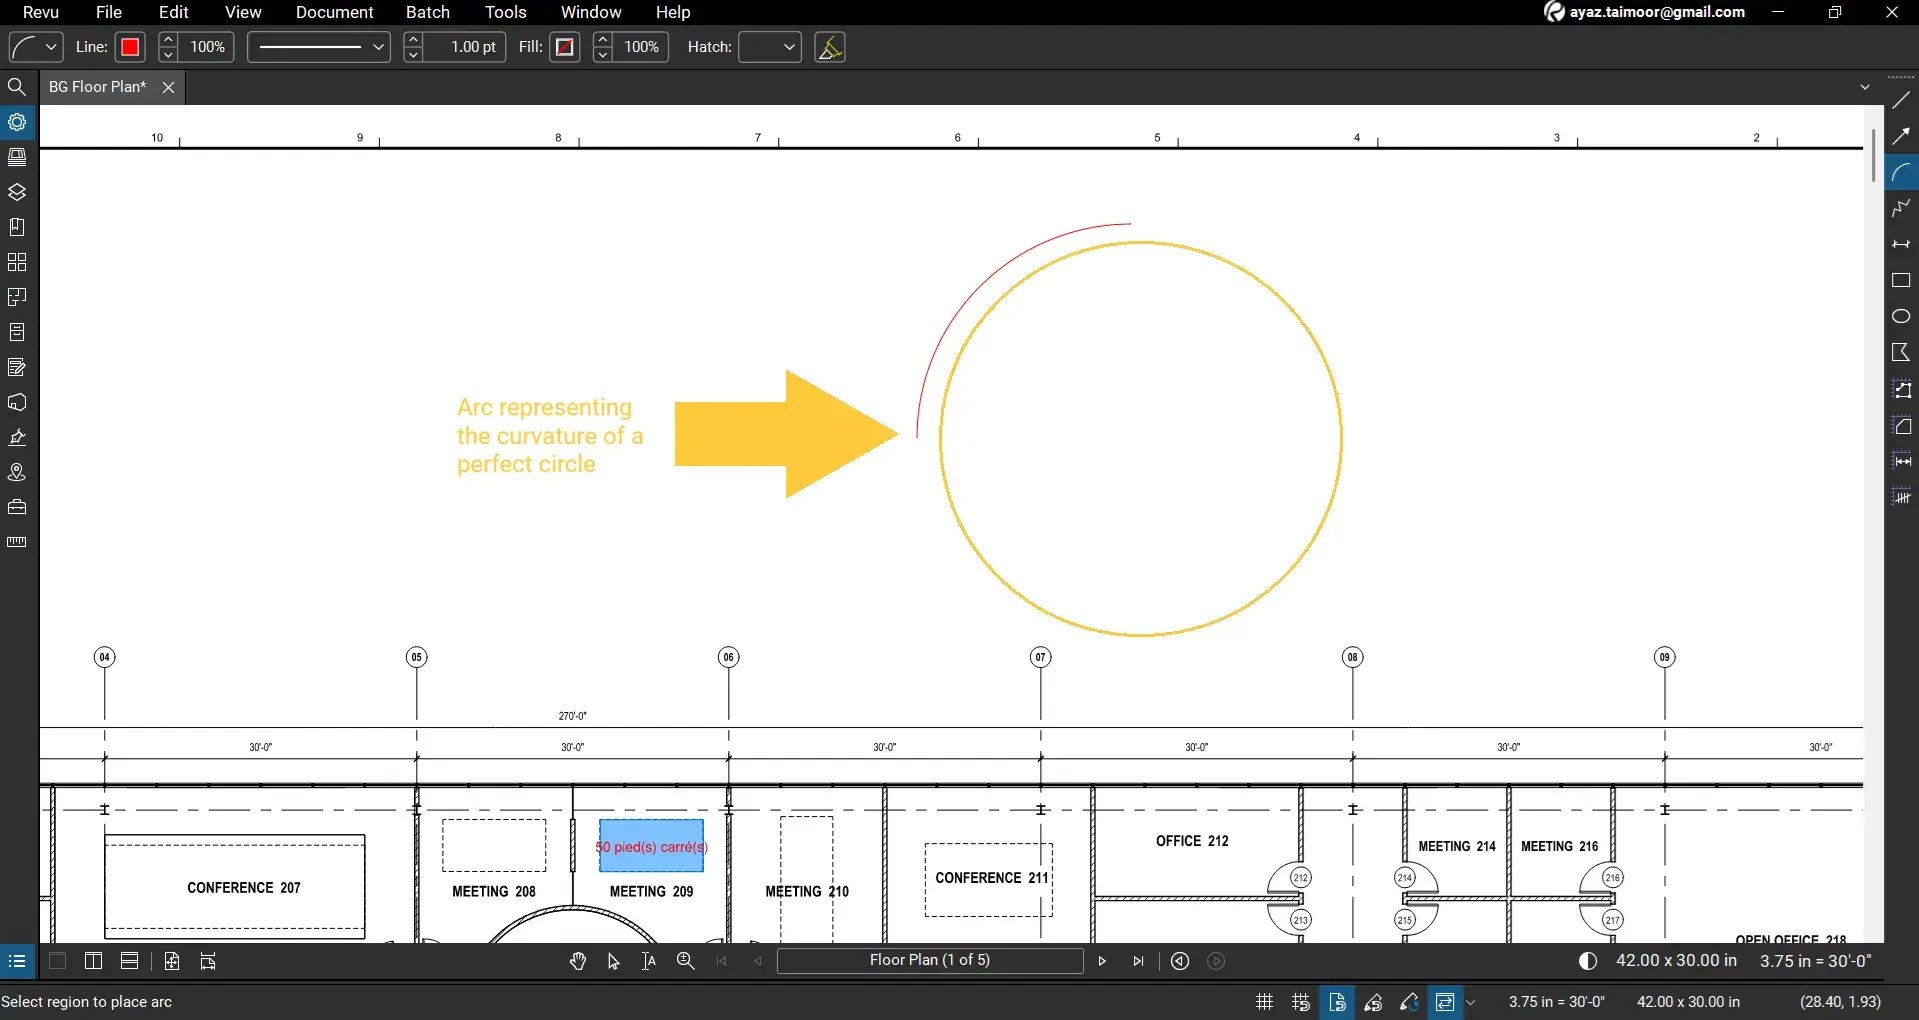Open the Batch menu

pyautogui.click(x=427, y=12)
